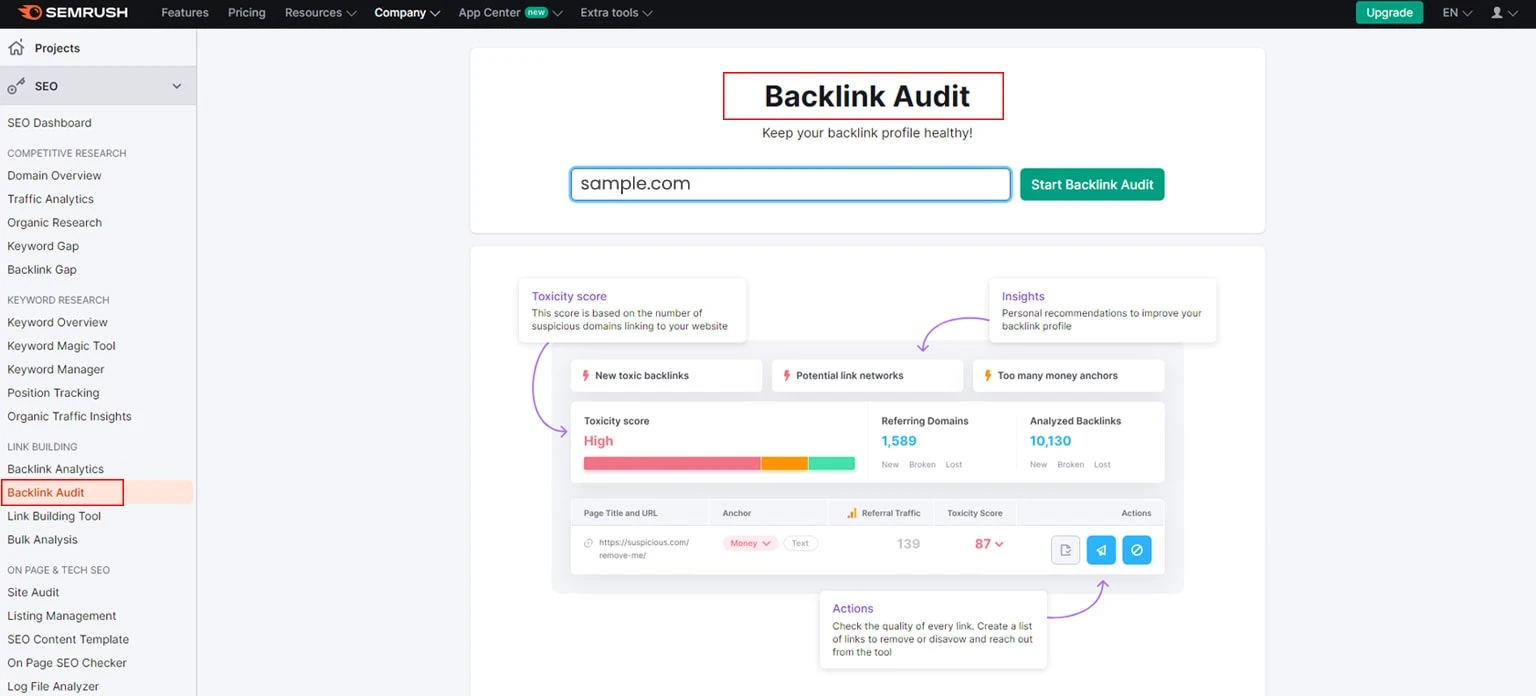Expand the Extra tools menu
This screenshot has height=696, width=1536.
click(616, 13)
